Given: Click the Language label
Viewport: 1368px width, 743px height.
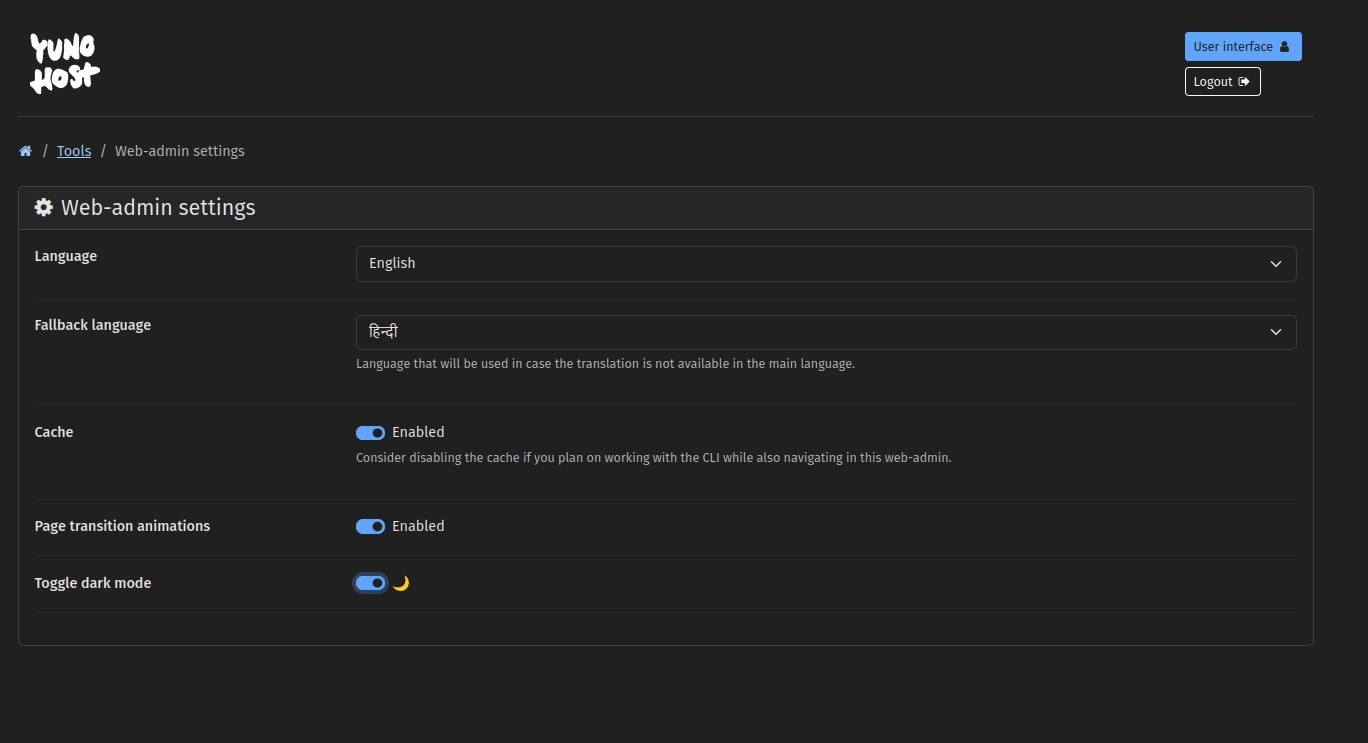Looking at the screenshot, I should click(x=66, y=256).
